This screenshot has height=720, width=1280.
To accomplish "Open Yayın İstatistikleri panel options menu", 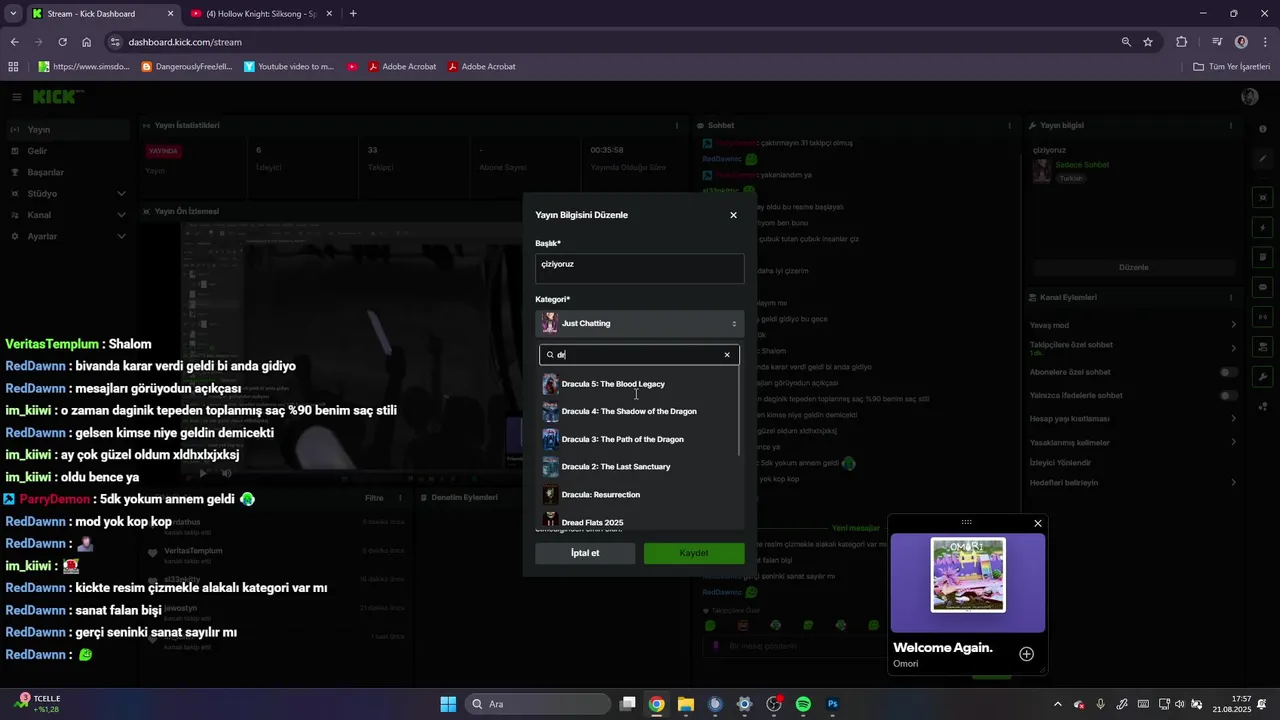I will pos(677,126).
